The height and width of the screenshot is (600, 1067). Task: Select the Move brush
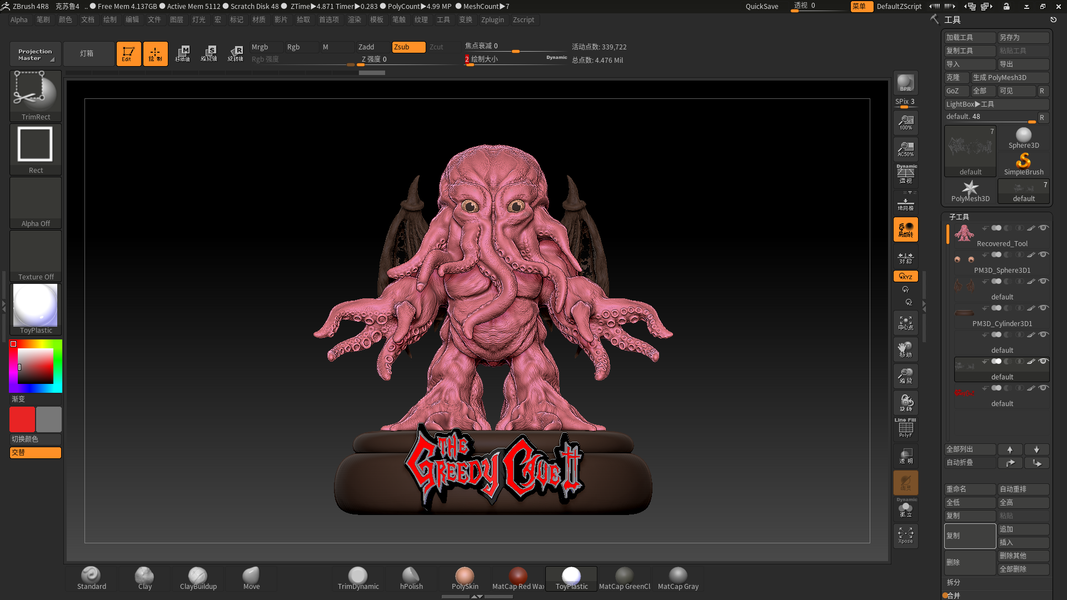tap(251, 578)
